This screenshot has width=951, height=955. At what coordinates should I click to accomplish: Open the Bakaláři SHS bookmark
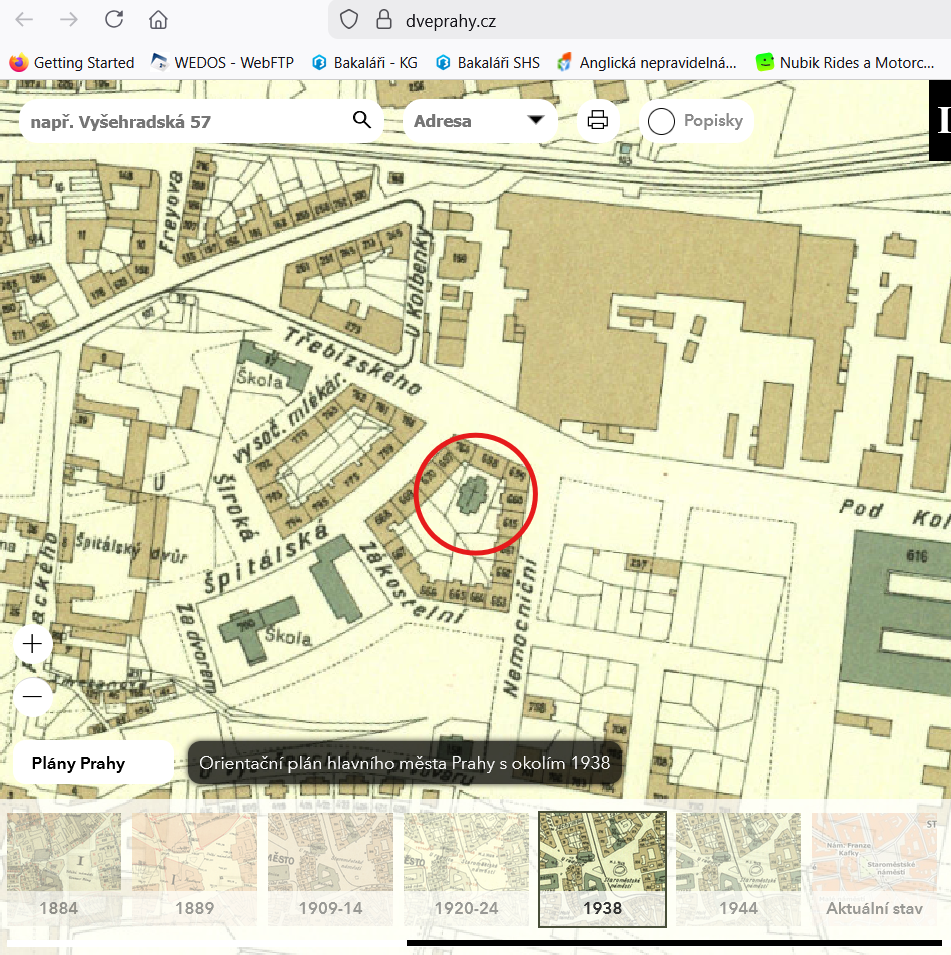(x=488, y=62)
